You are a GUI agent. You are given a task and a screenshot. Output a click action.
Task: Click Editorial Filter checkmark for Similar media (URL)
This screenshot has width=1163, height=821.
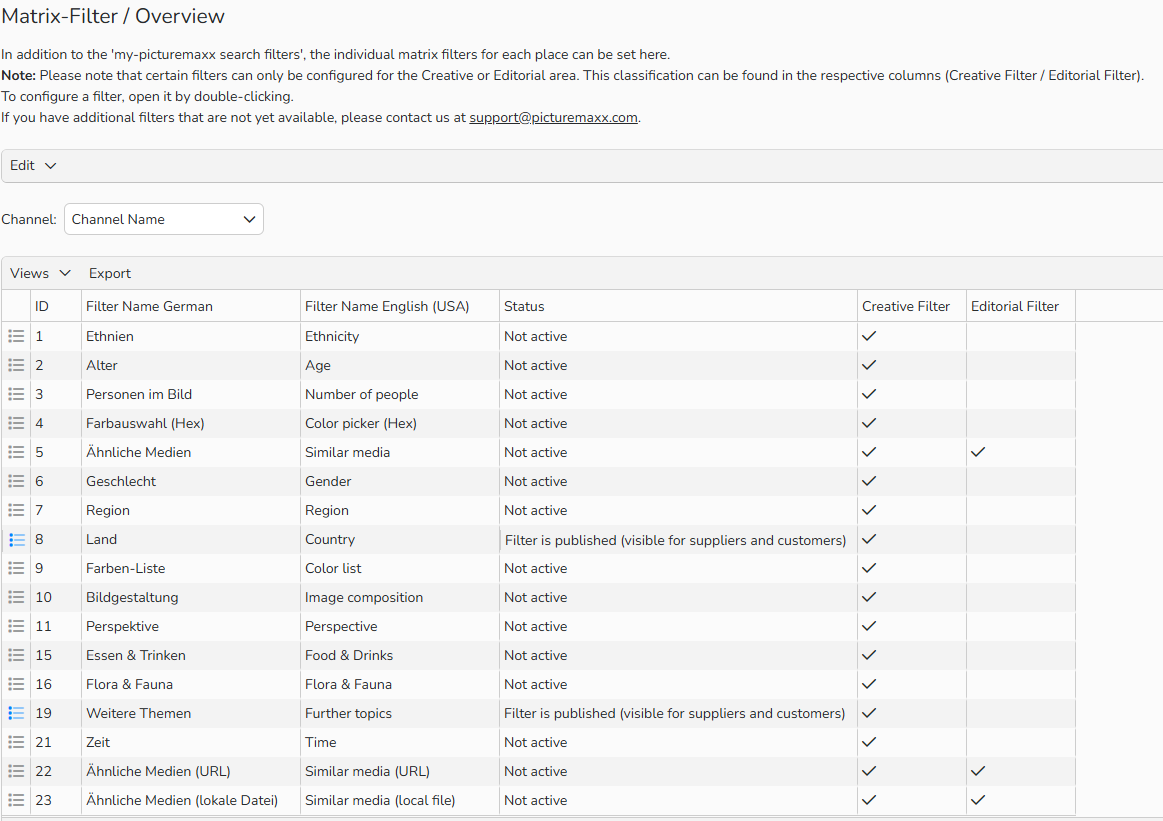[x=978, y=771]
